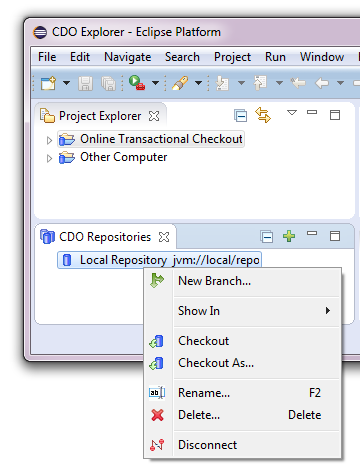This screenshot has height=464, width=360.
Task: Select the Local Repository jvm://local/repo row
Action: tap(160, 260)
